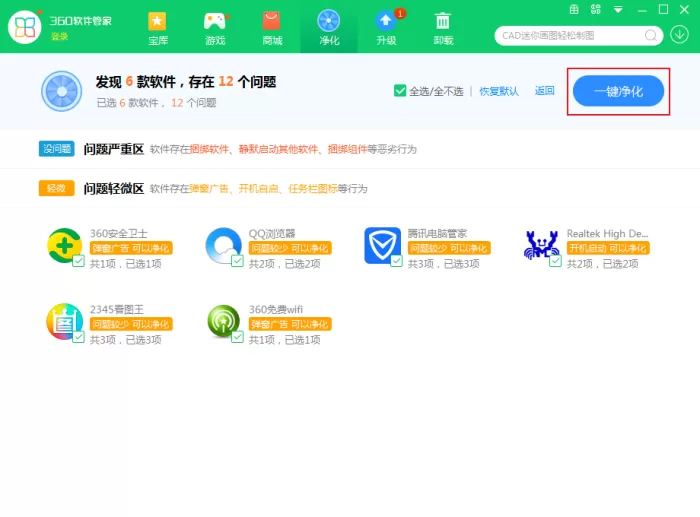
Task: Click the 返回 link
Action: 545,91
